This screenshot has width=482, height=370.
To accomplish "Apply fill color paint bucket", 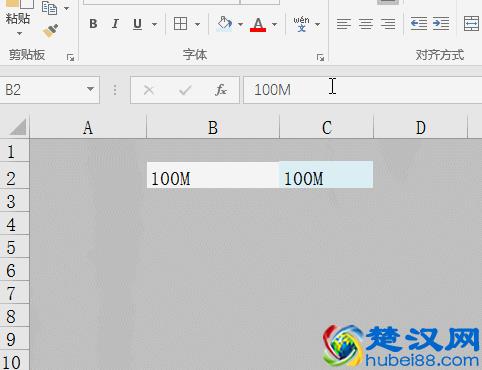I will click(x=224, y=24).
